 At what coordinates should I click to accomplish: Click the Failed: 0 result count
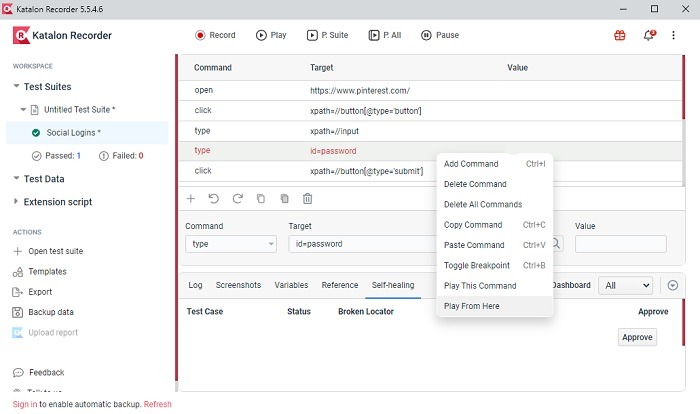pyautogui.click(x=121, y=156)
